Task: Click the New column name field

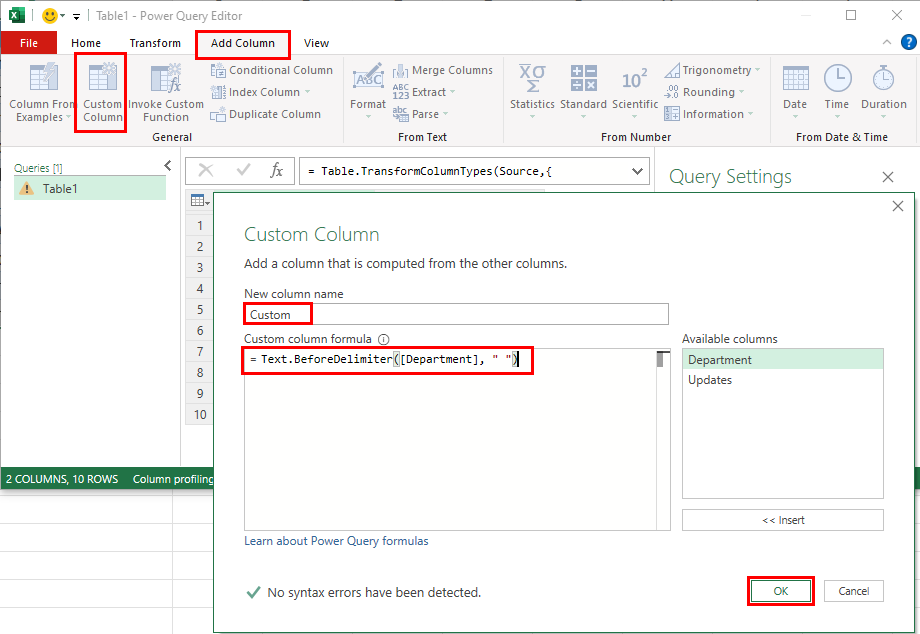Action: point(456,314)
